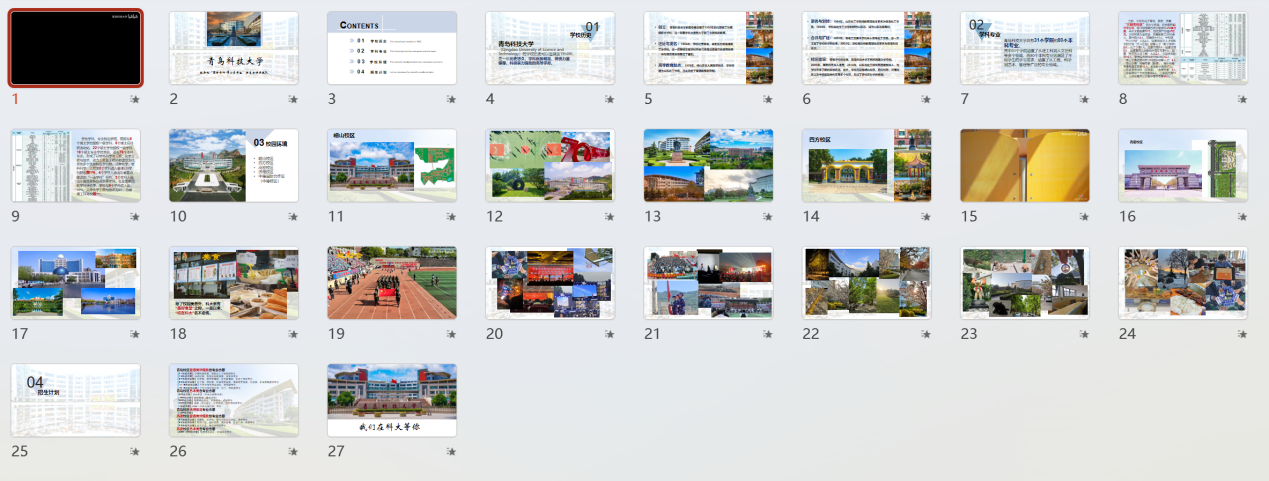
Task: Select the solid yellow slide 15 thumbnail
Action: [1024, 165]
